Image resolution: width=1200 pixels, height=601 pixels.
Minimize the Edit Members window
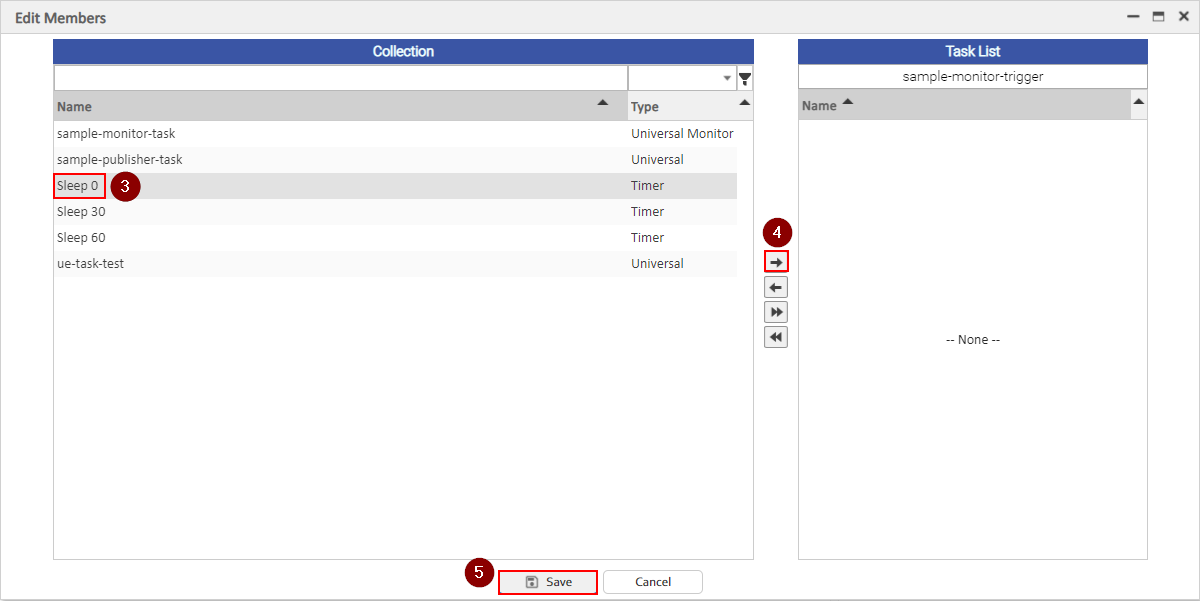[1133, 17]
